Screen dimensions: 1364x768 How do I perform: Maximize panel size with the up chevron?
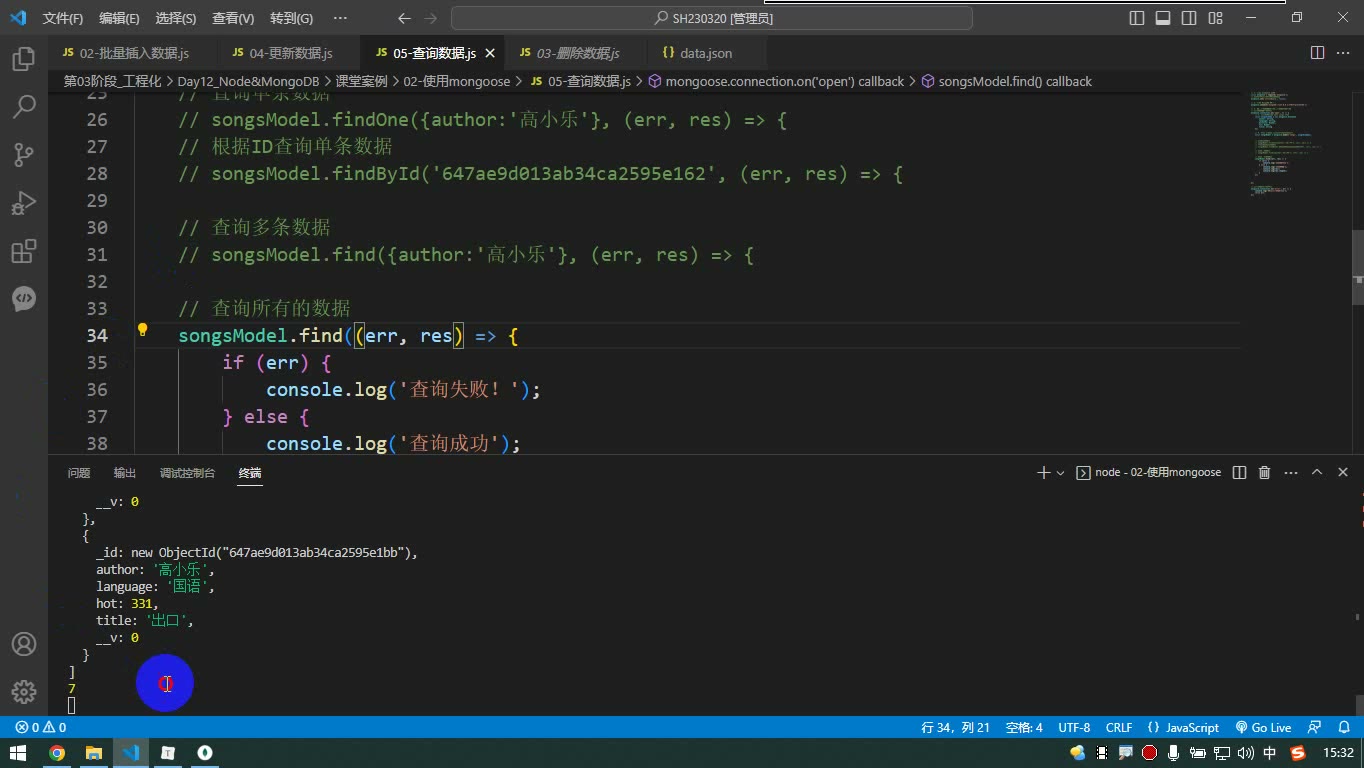point(1317,472)
